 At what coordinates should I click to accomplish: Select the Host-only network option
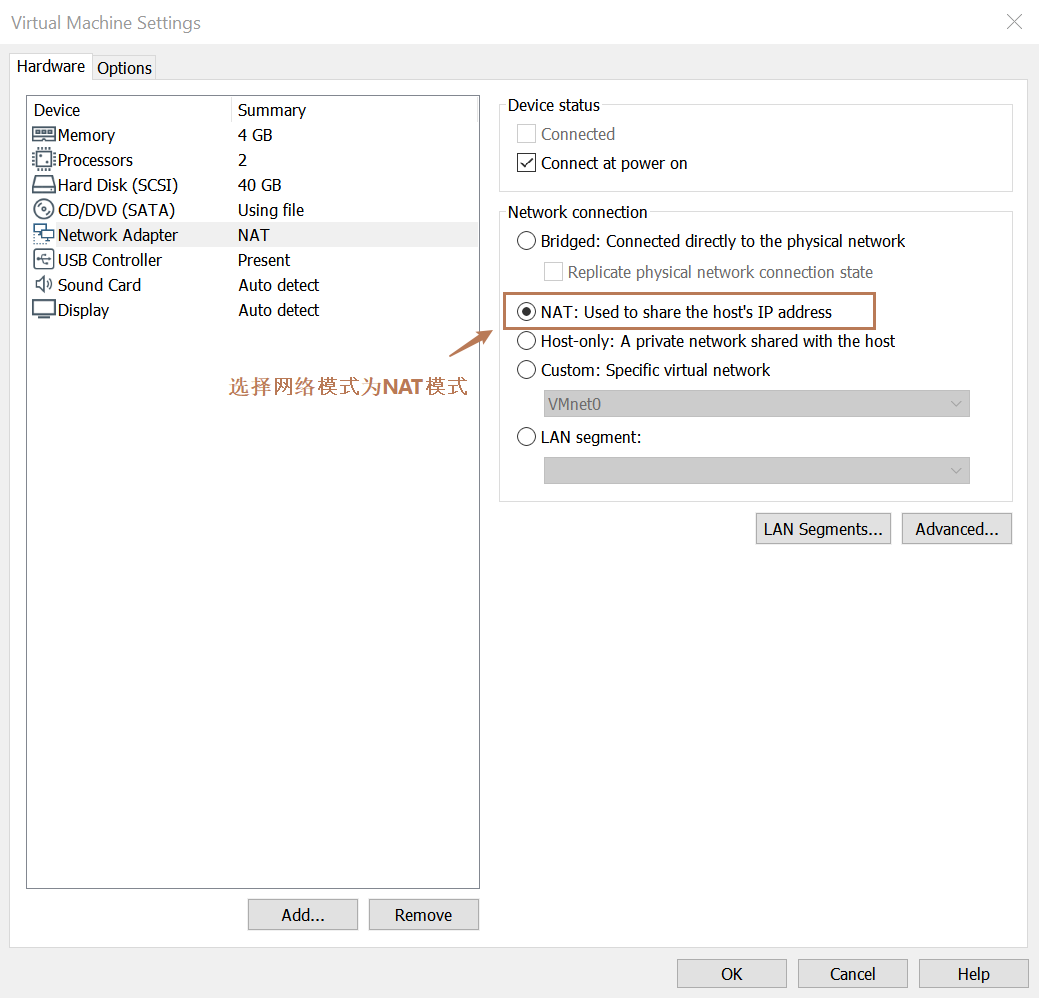(x=526, y=341)
